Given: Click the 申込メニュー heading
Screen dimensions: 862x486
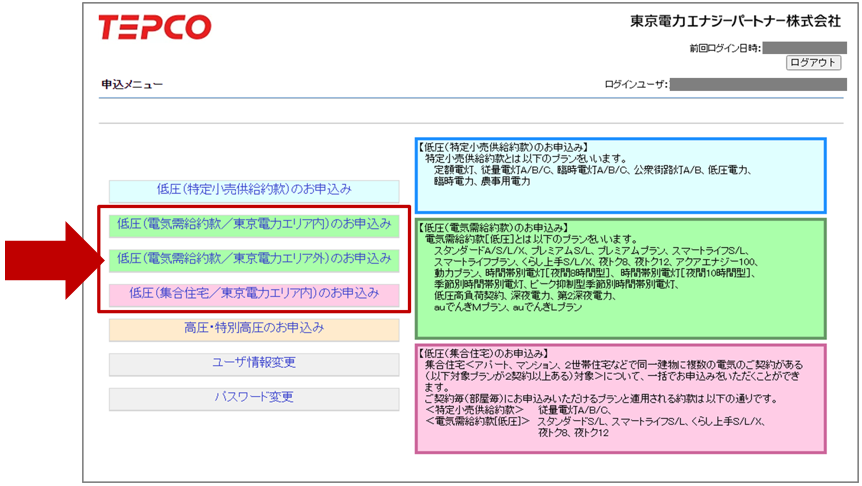Looking at the screenshot, I should click(132, 84).
